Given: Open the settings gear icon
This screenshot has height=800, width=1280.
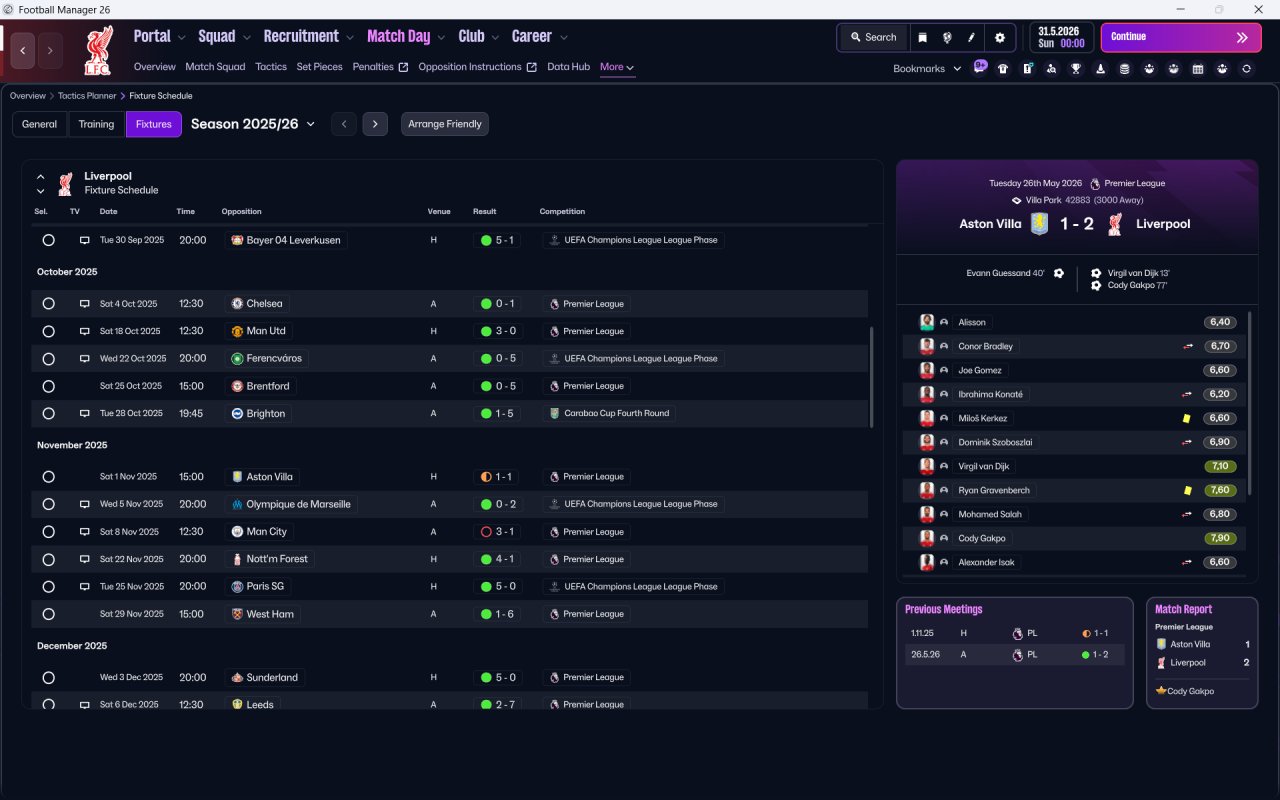Looking at the screenshot, I should (999, 37).
